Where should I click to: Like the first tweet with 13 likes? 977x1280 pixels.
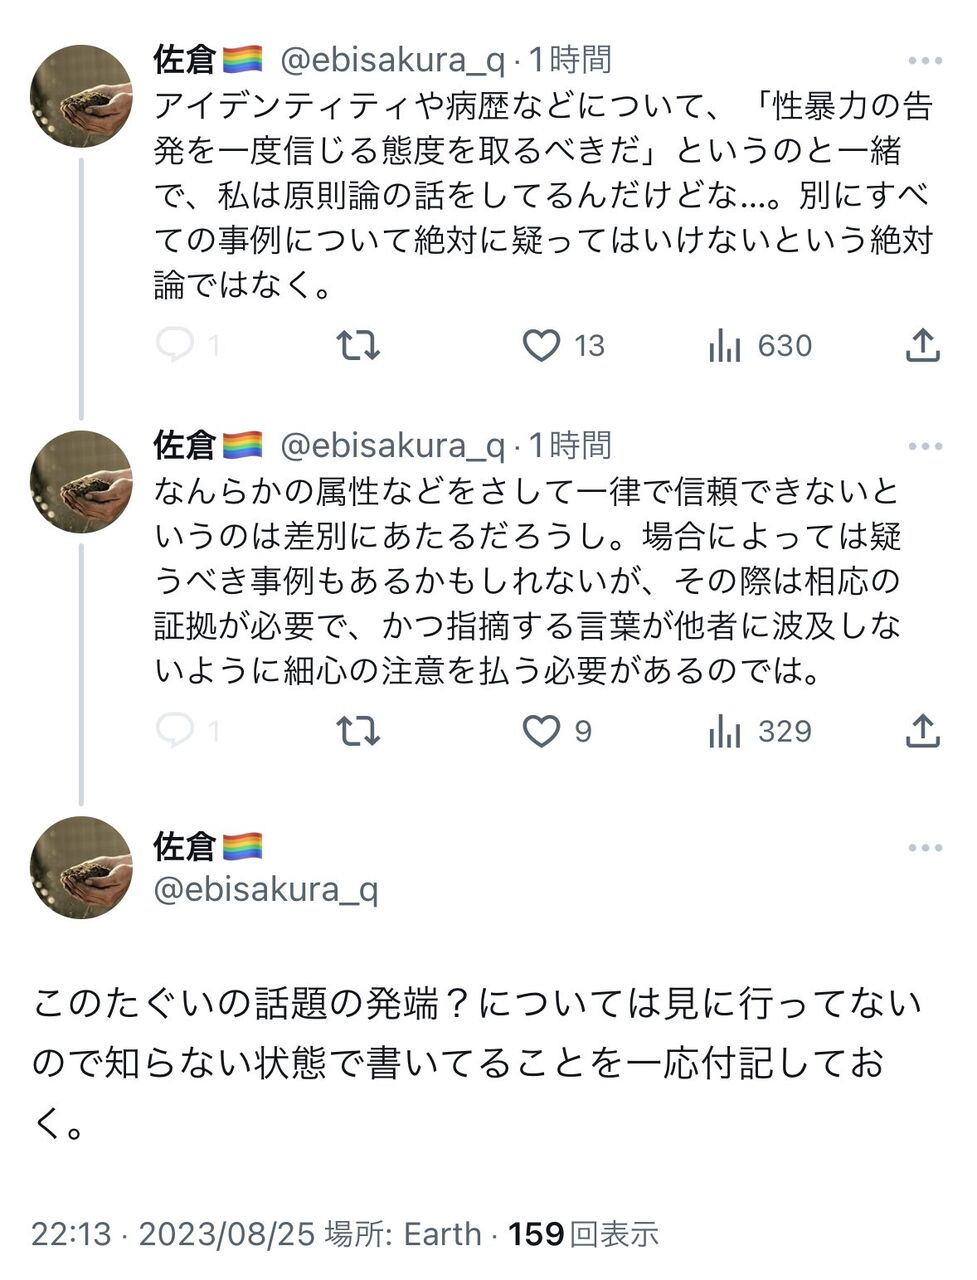[x=542, y=345]
